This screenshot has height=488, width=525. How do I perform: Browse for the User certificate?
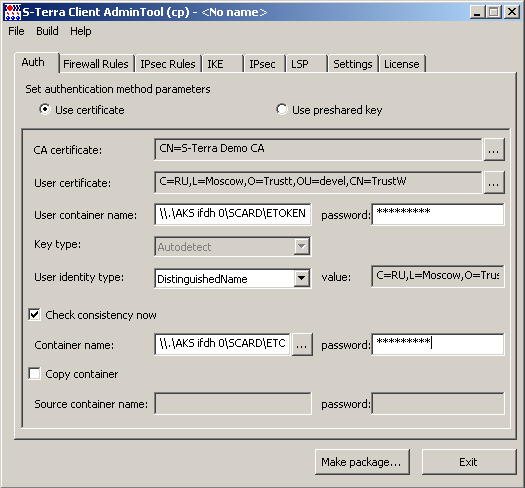point(494,182)
